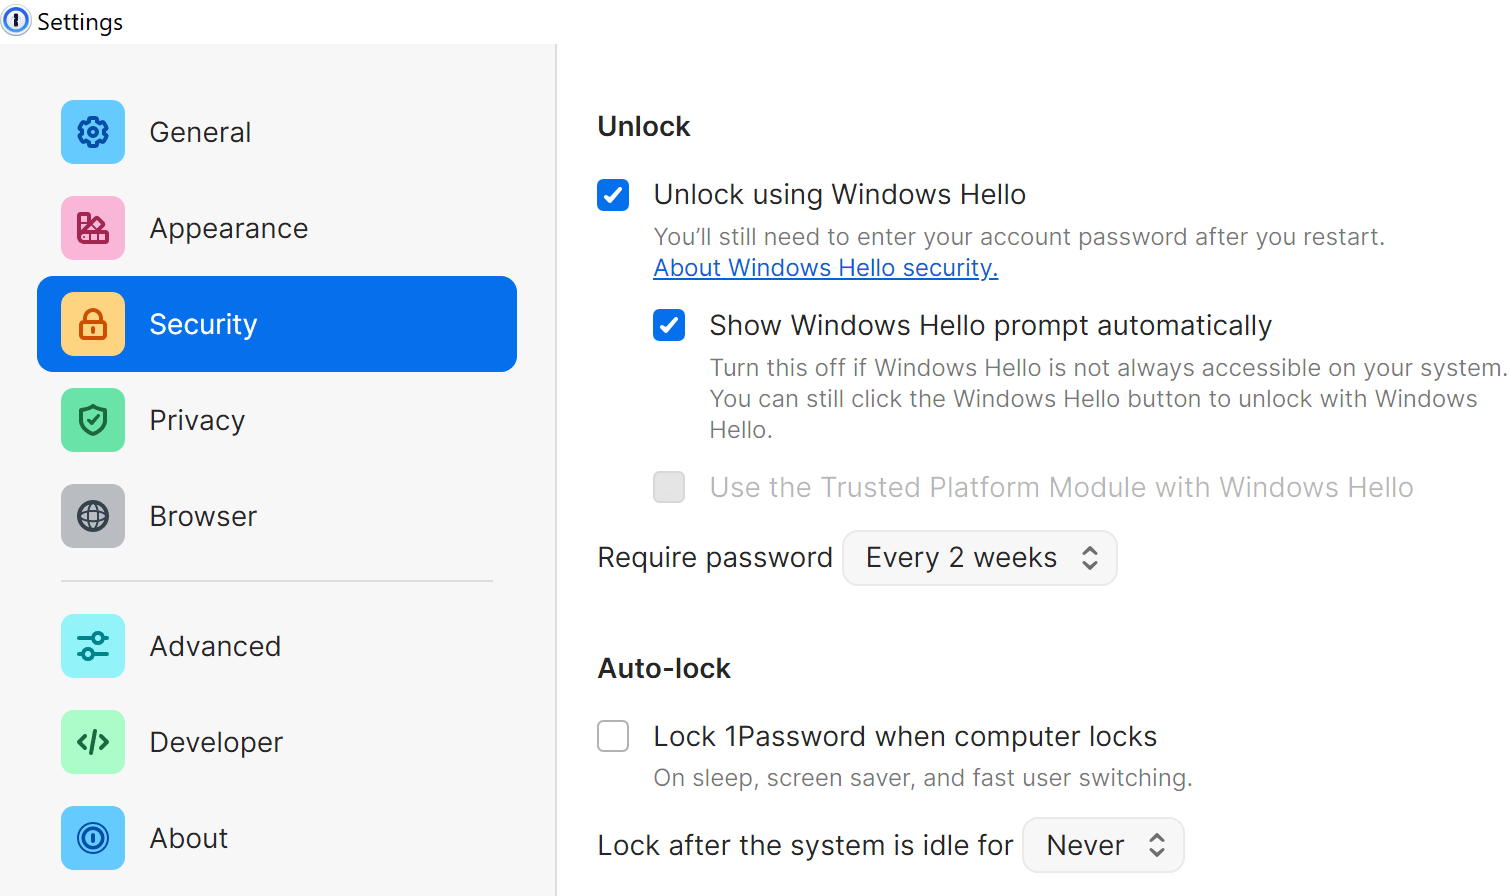Click the Advanced sliders icon
The image size is (1510, 896).
pyautogui.click(x=92, y=645)
